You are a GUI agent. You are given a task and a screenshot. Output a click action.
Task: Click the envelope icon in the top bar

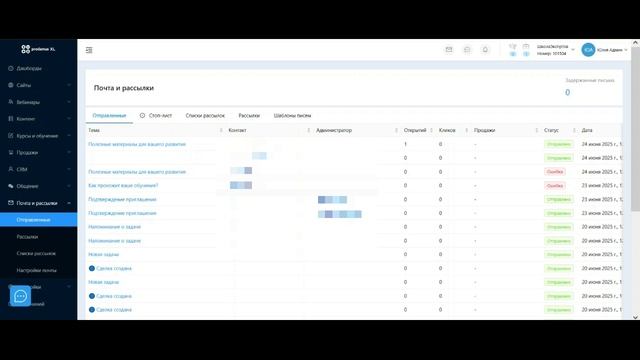tap(449, 50)
